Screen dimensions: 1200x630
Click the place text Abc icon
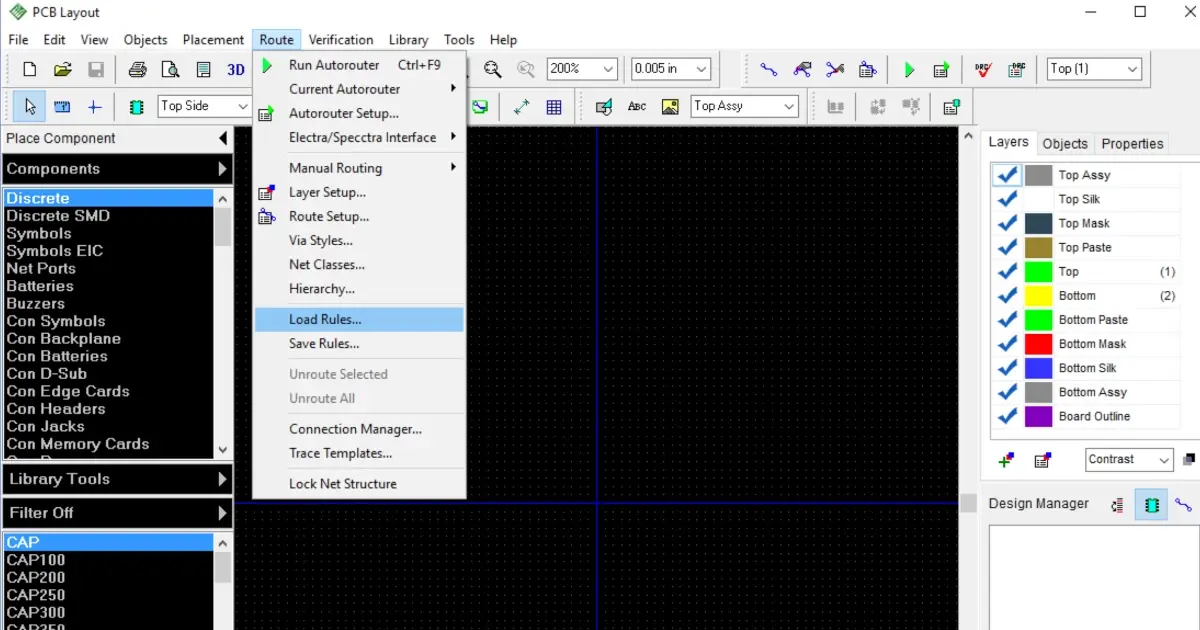637,106
